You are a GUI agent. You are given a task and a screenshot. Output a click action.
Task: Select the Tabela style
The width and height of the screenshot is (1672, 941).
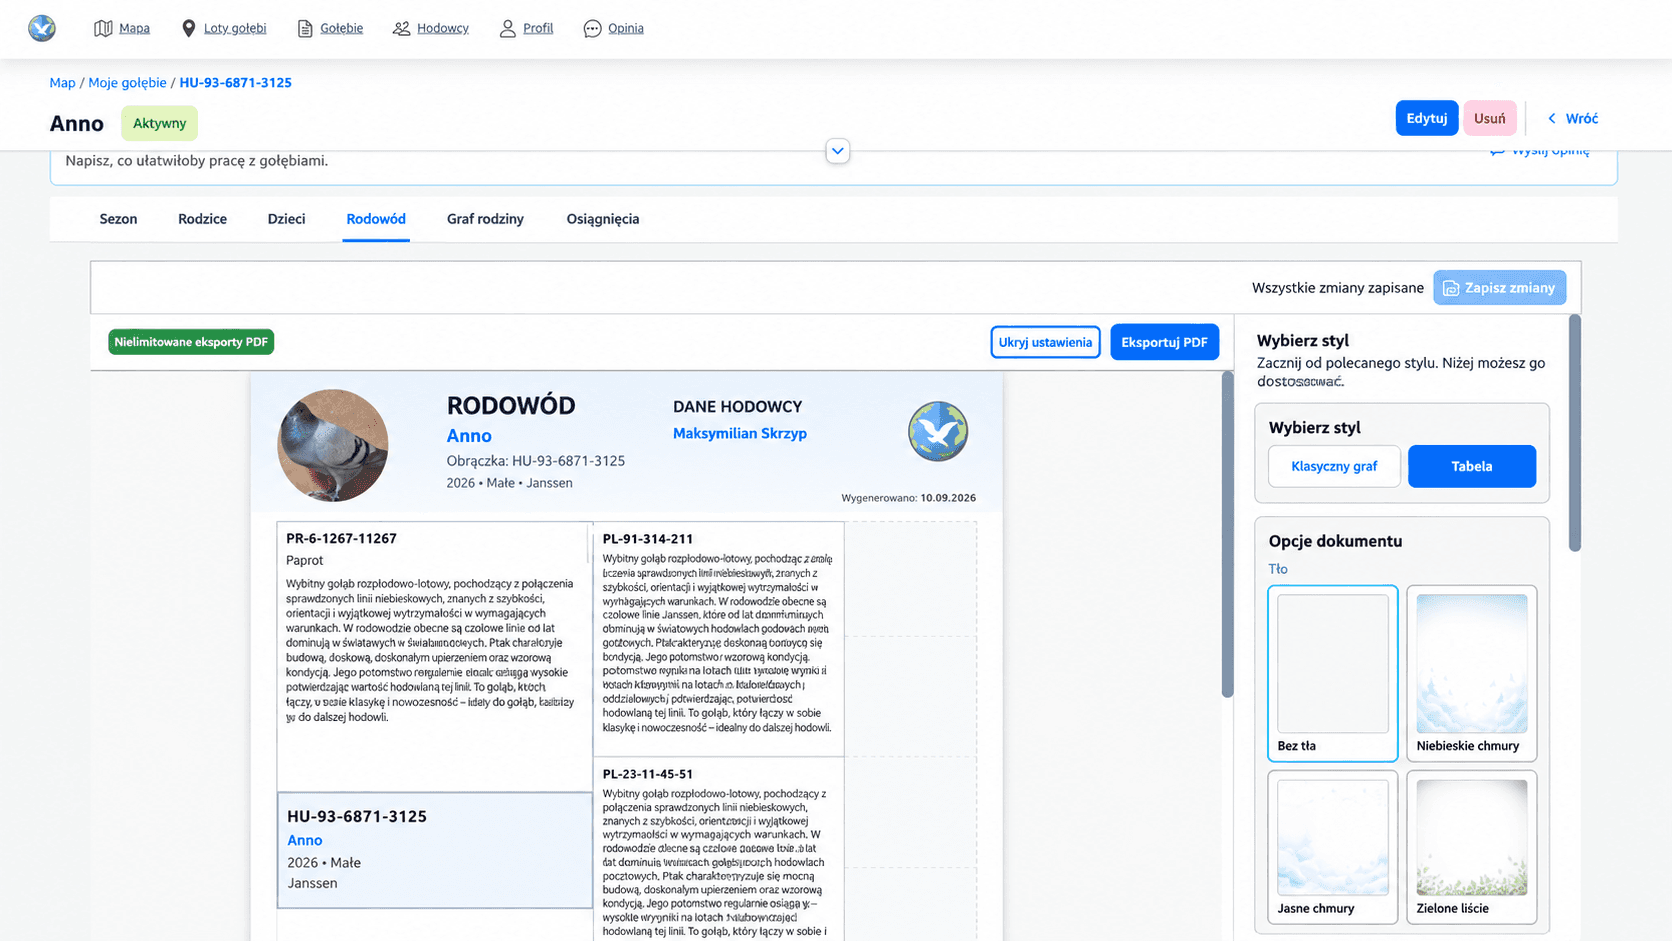pos(1472,466)
